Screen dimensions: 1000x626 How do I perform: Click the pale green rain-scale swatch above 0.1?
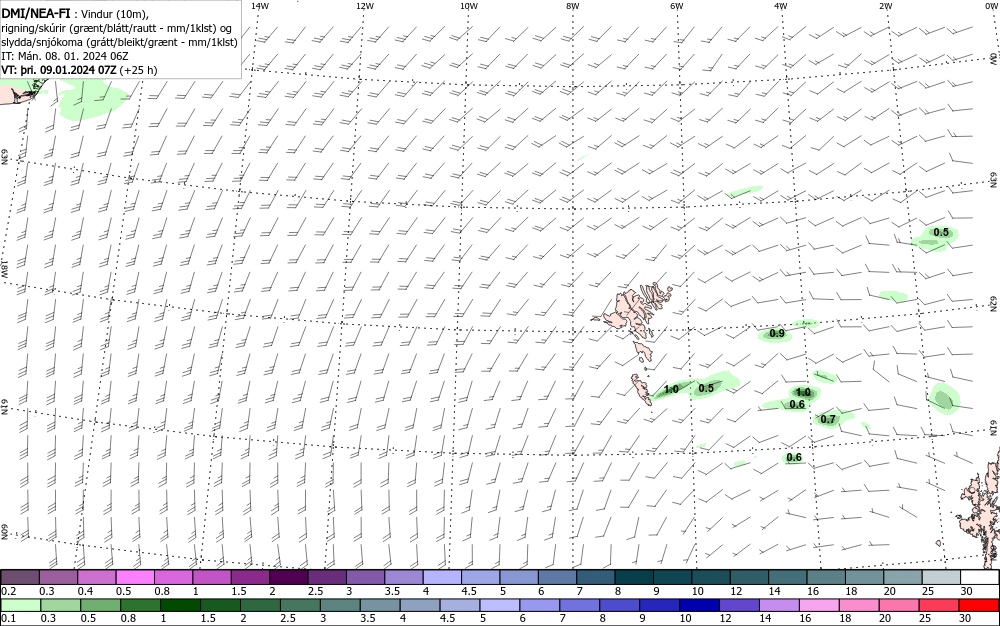20,605
